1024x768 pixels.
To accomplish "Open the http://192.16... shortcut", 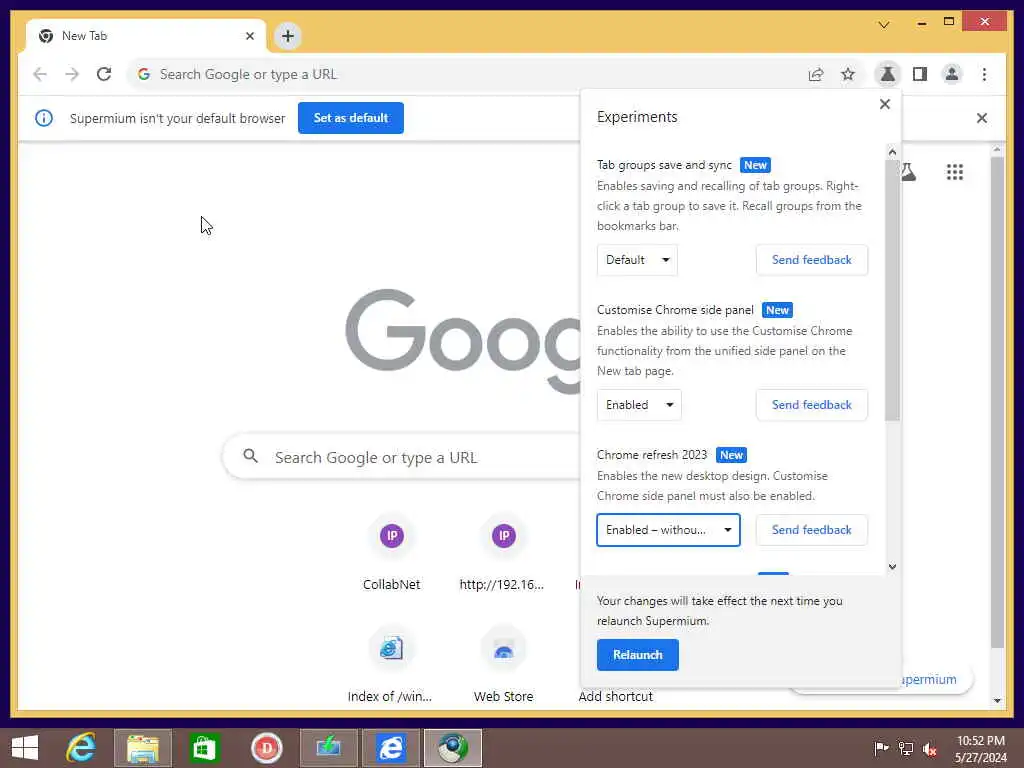I will tap(503, 552).
